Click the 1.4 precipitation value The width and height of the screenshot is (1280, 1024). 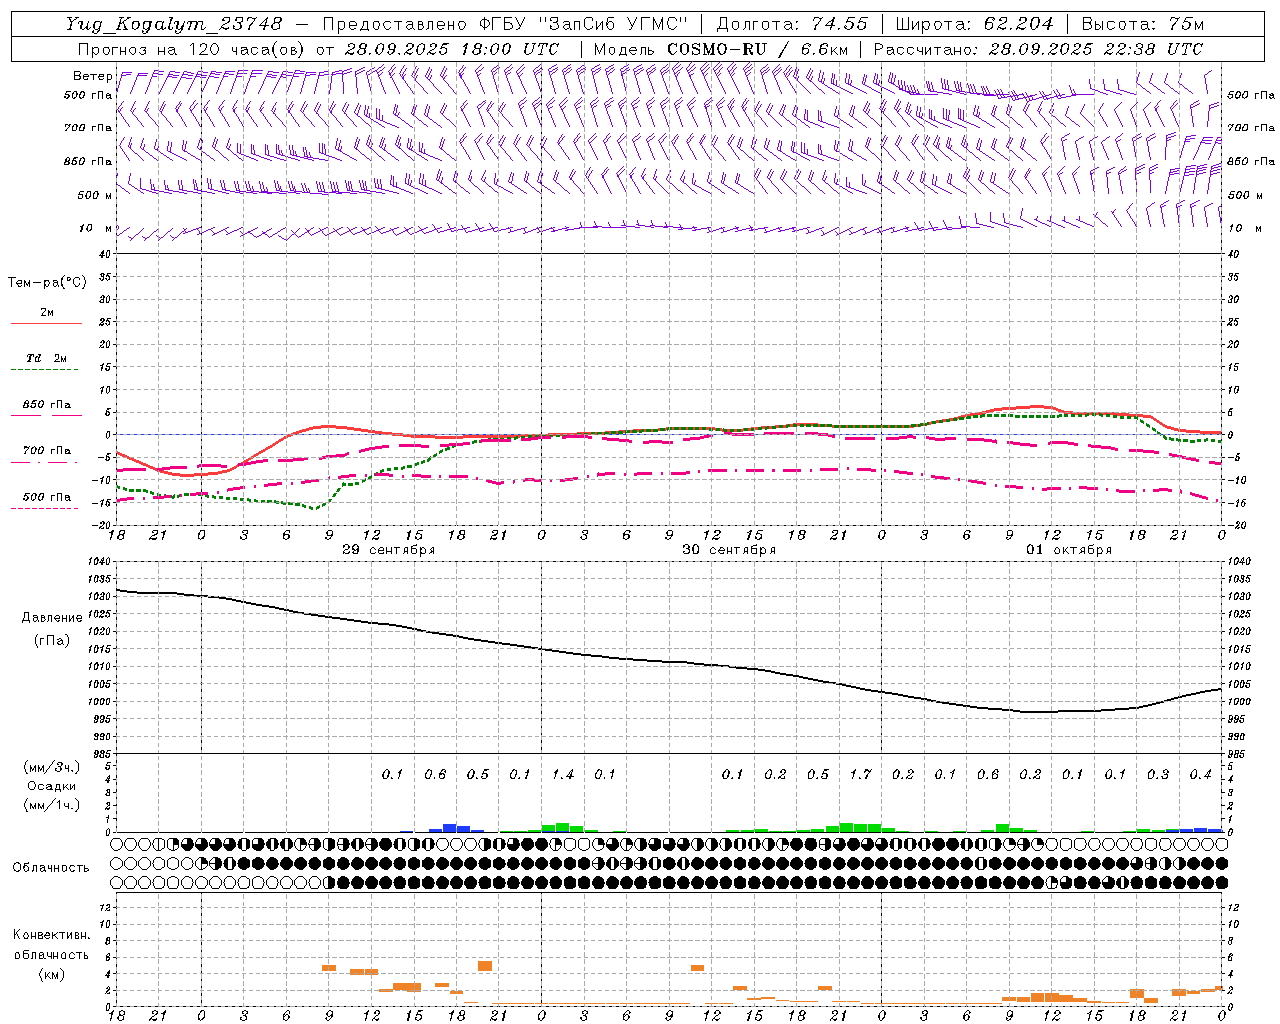click(563, 775)
